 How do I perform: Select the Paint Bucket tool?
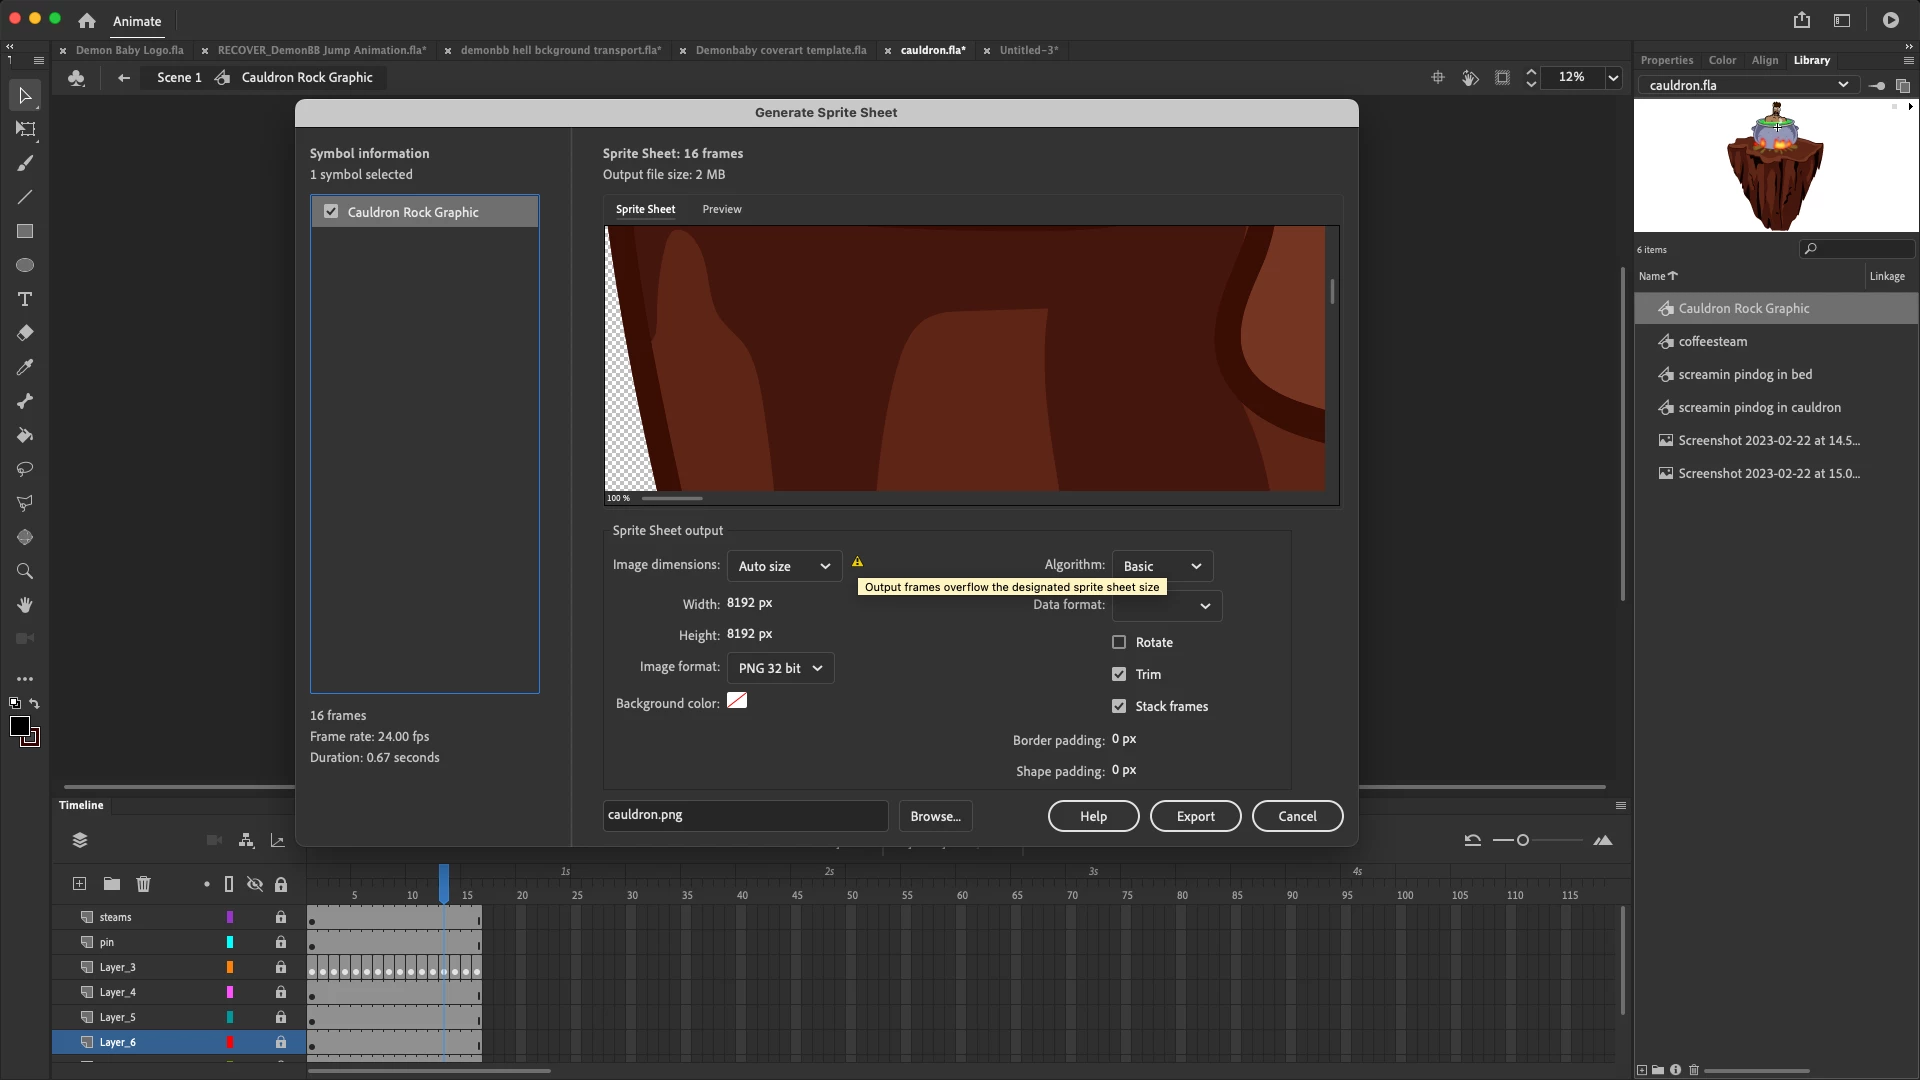(x=25, y=435)
